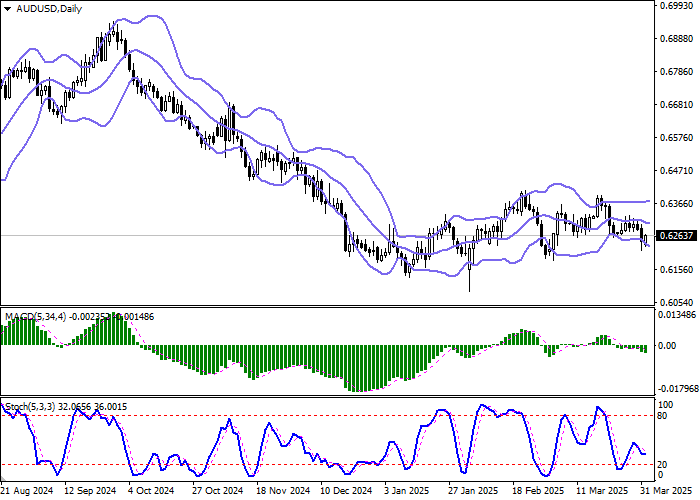Click the 0.60540 price axis label
This screenshot has width=700, height=500.
coord(677,302)
